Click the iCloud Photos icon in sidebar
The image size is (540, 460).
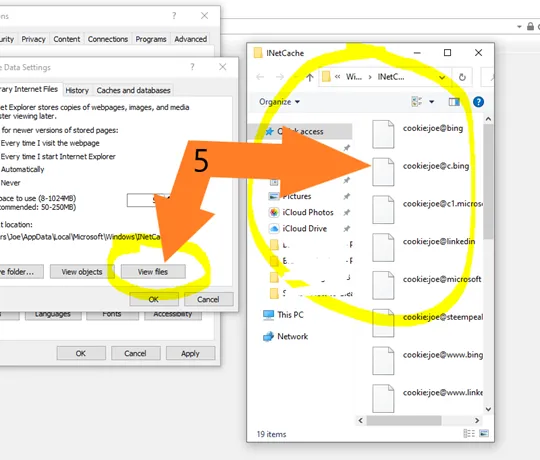click(274, 212)
